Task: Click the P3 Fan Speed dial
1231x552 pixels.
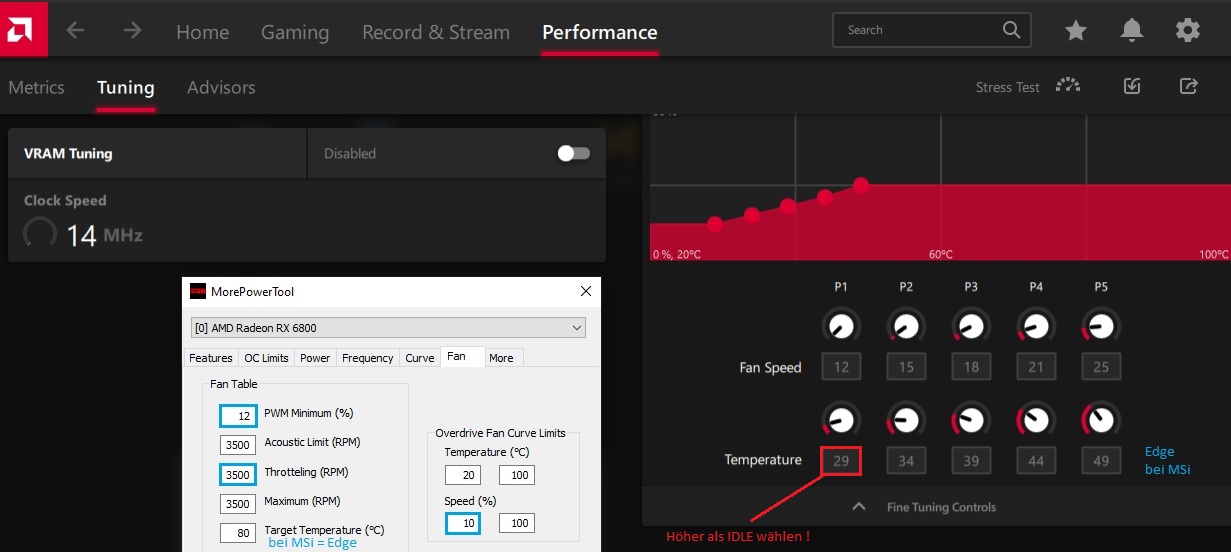Action: (971, 325)
